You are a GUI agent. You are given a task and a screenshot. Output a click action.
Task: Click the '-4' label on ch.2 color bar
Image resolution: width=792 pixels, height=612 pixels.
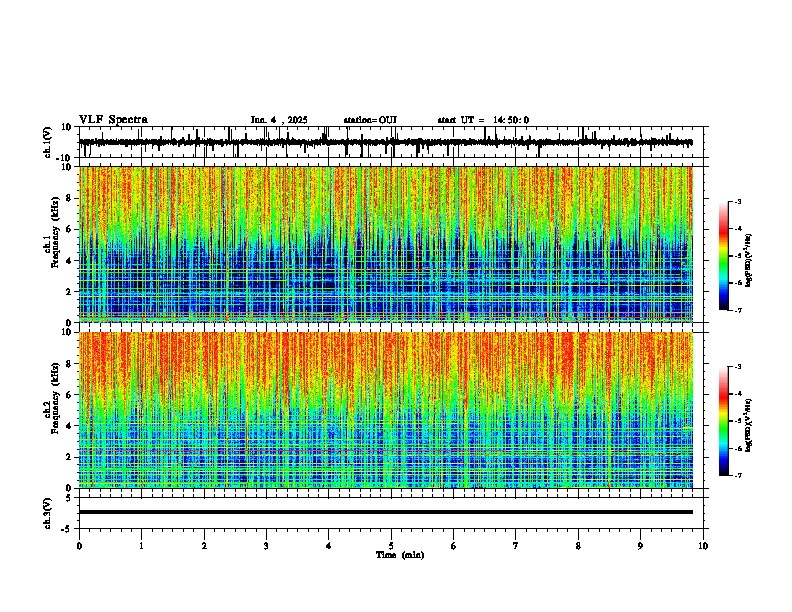click(738, 394)
